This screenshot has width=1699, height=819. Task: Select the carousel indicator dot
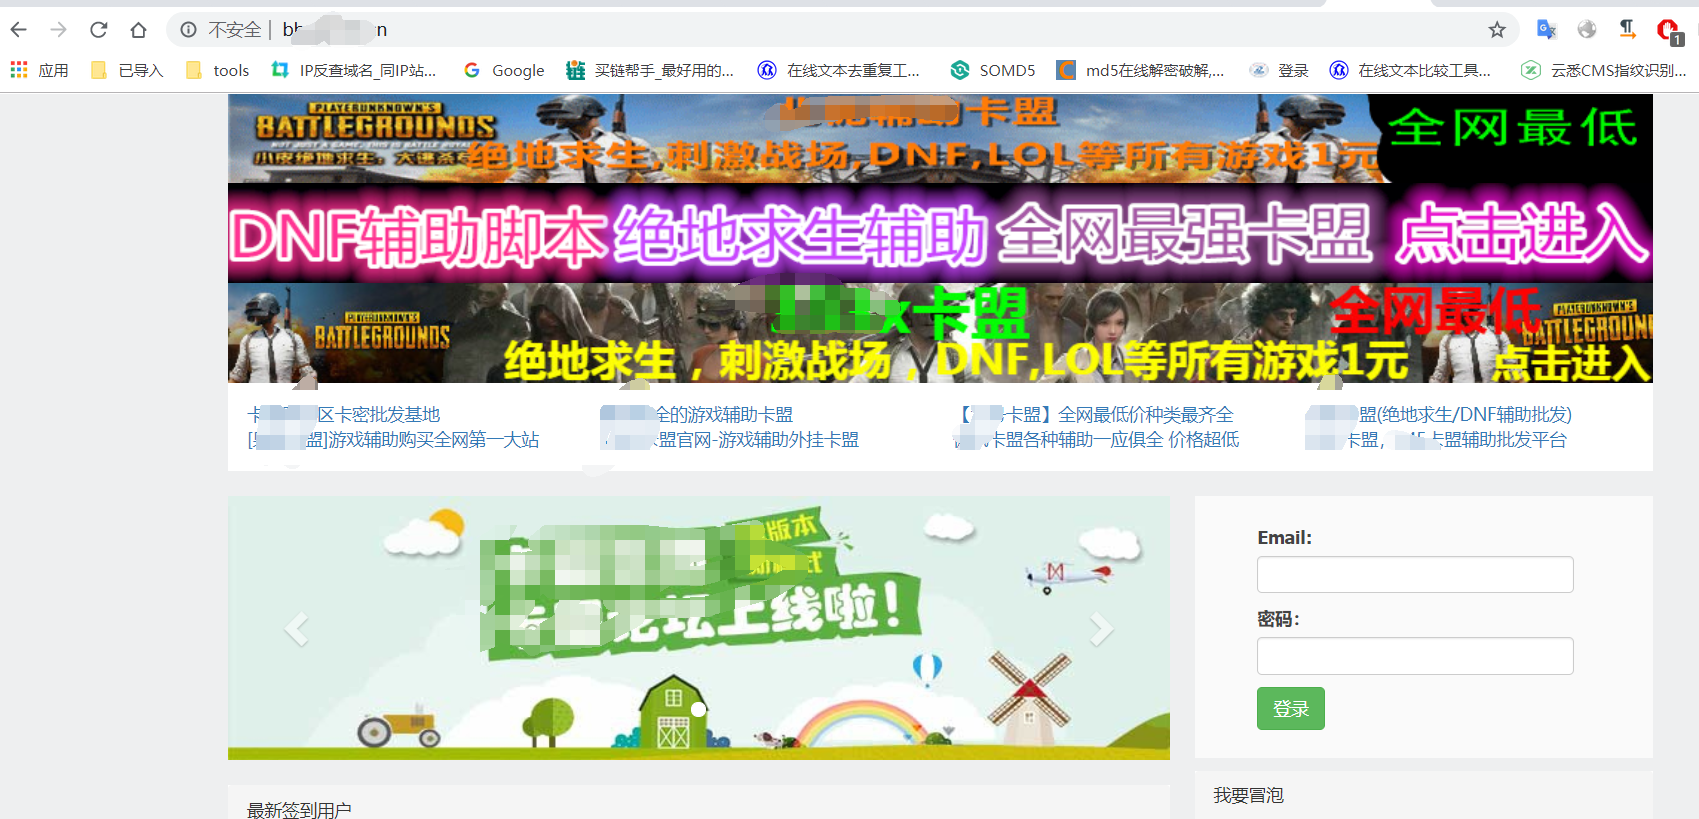click(699, 709)
